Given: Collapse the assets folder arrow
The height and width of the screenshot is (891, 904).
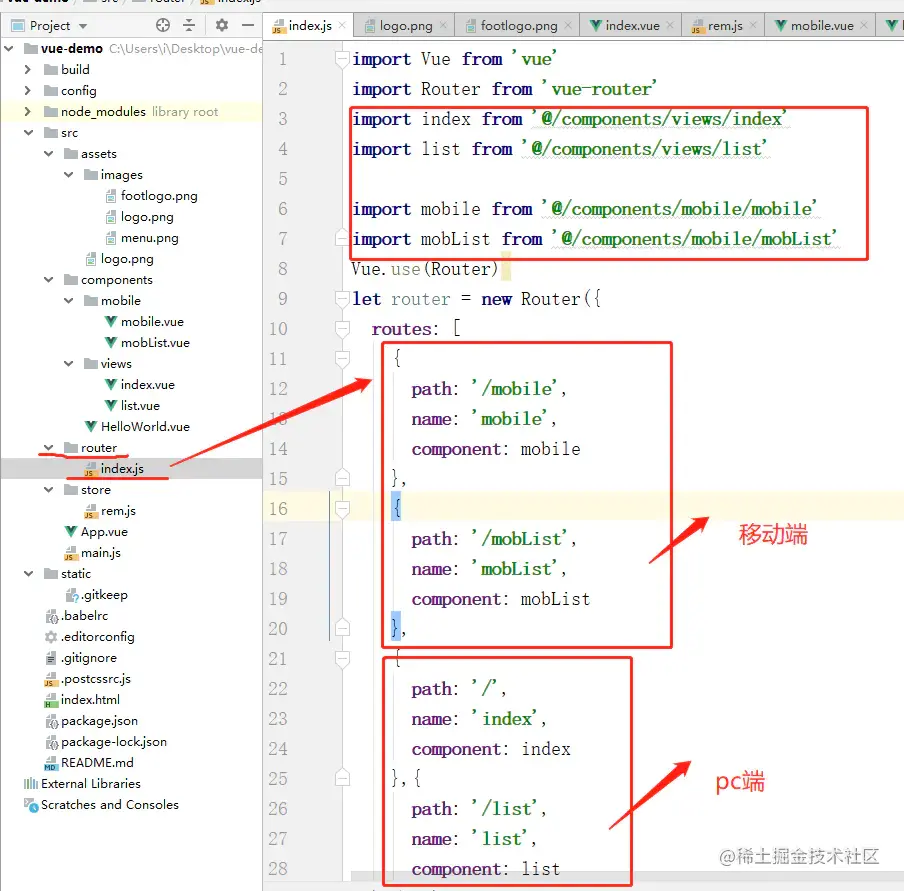Looking at the screenshot, I should 48,154.
